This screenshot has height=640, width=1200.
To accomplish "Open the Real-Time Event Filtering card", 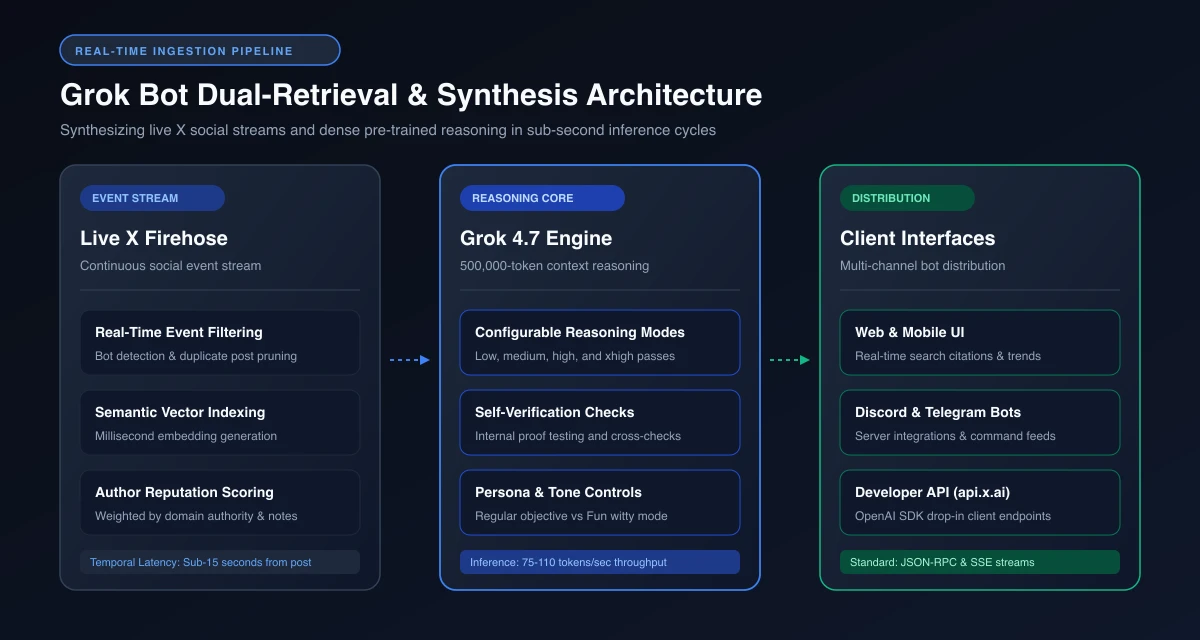I will (220, 342).
